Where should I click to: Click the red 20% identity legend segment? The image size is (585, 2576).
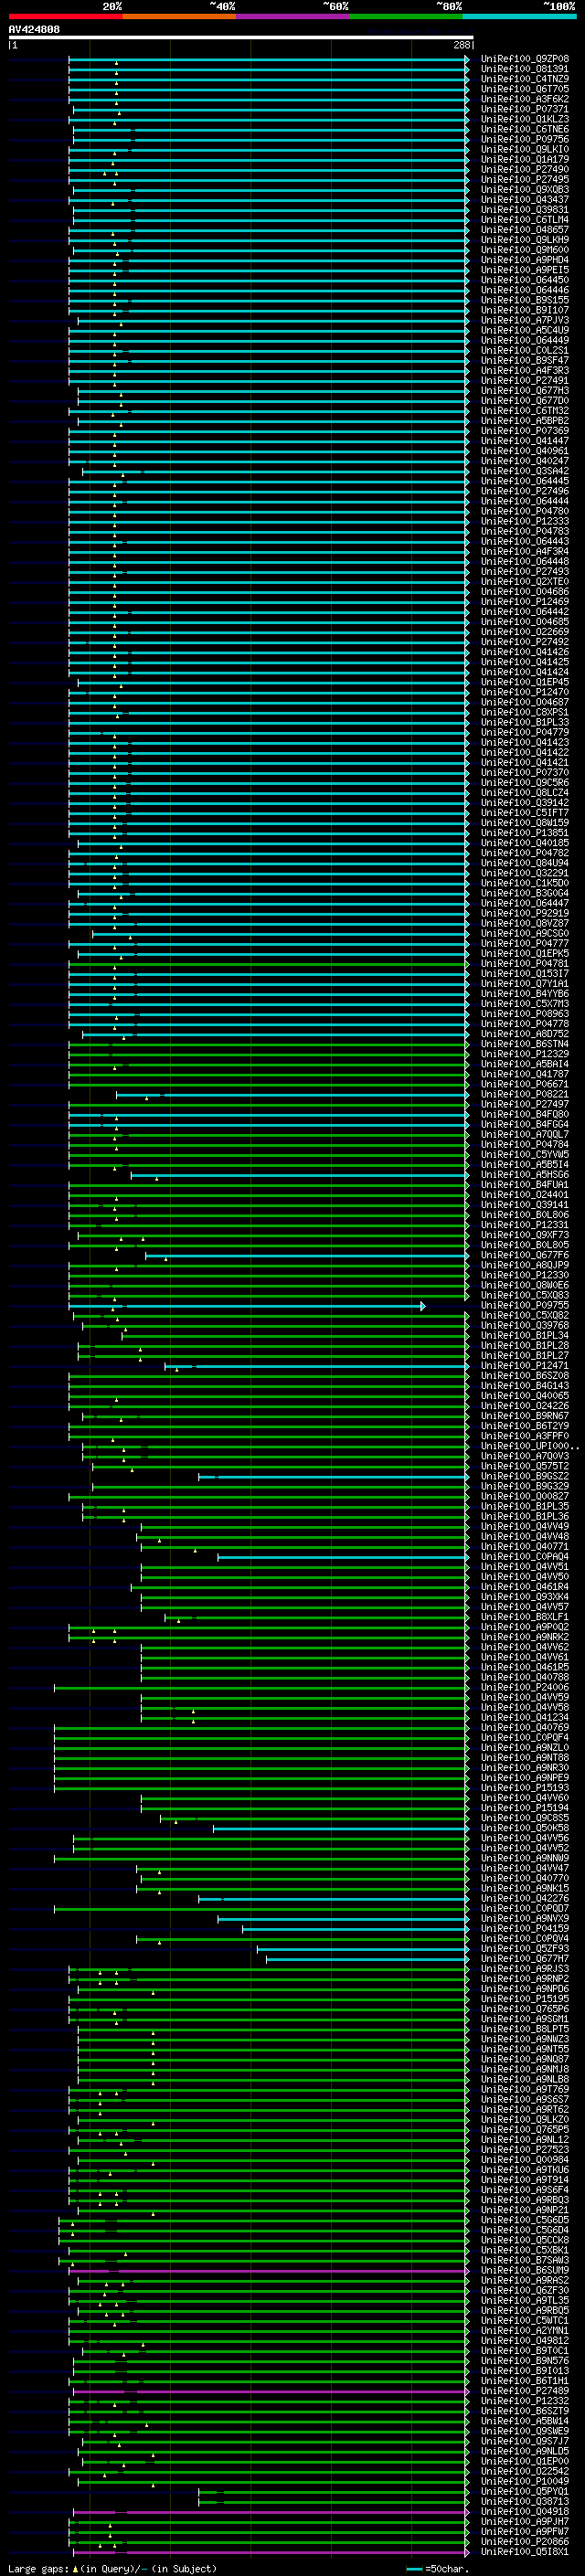point(66,16)
